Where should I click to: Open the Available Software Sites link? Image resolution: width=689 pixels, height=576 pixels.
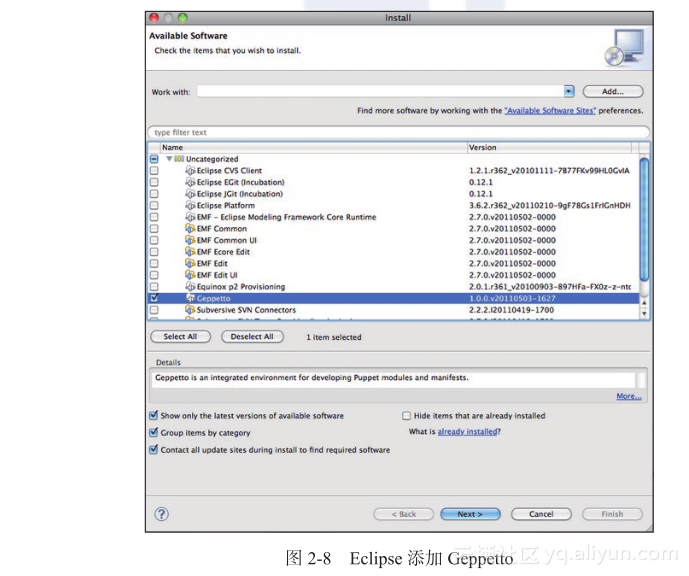[550, 111]
